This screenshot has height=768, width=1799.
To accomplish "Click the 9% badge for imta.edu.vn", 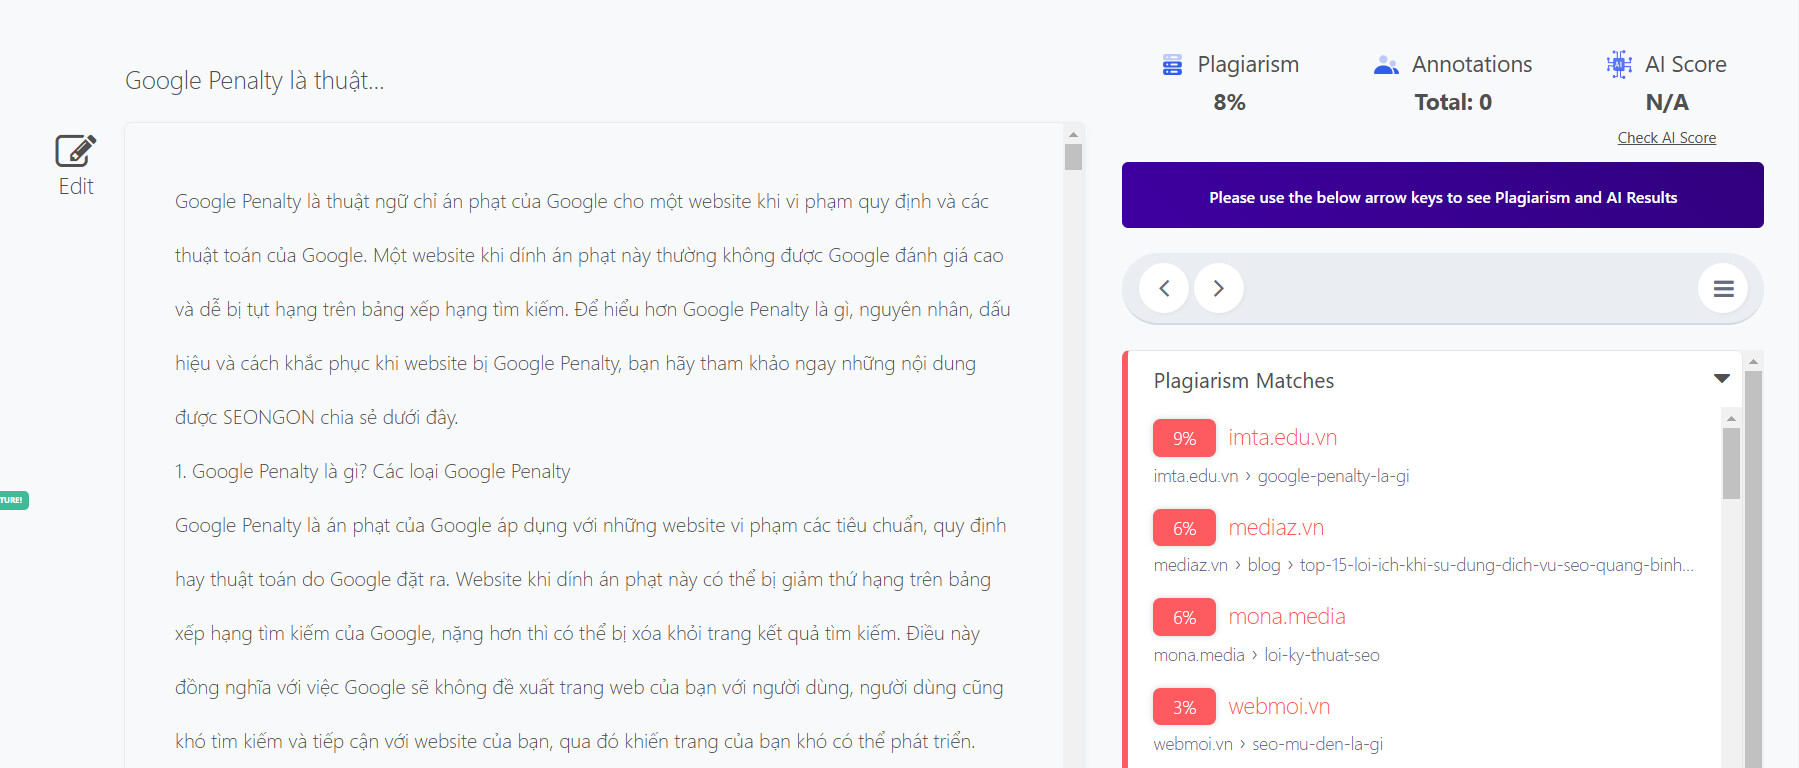I will (1184, 438).
